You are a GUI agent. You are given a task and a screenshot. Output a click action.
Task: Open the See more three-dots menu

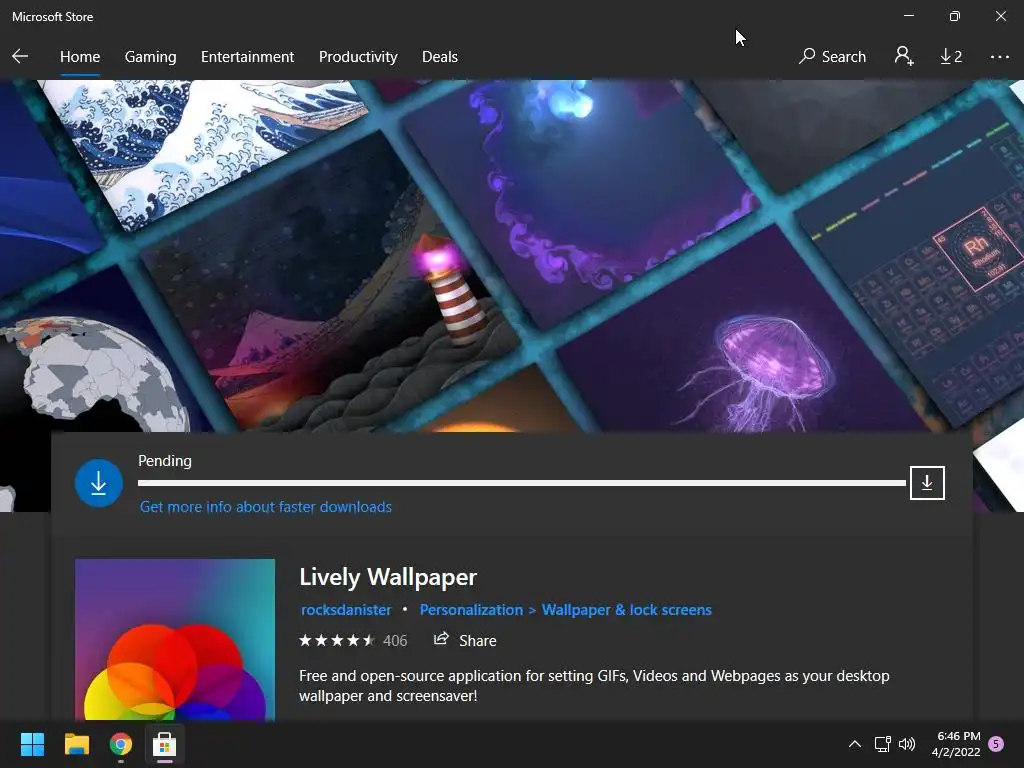pos(999,57)
